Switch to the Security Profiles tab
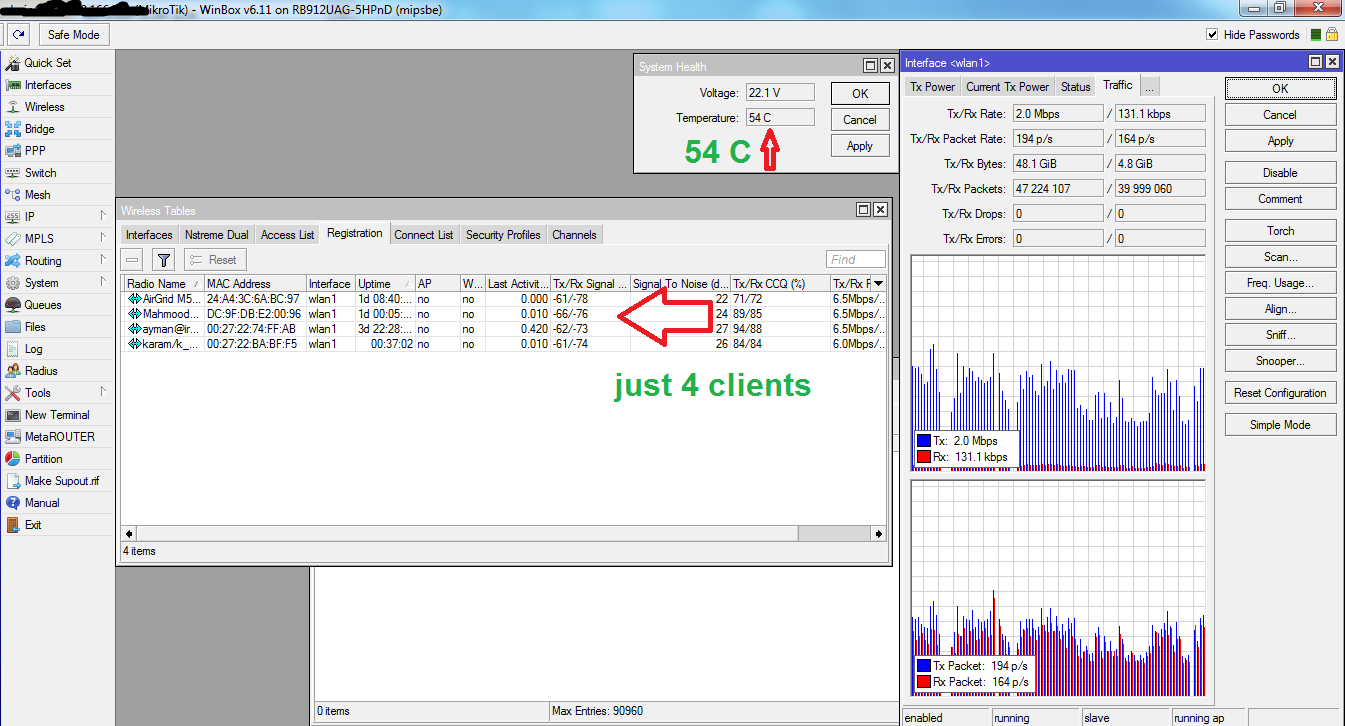This screenshot has height=726, width=1345. point(503,235)
